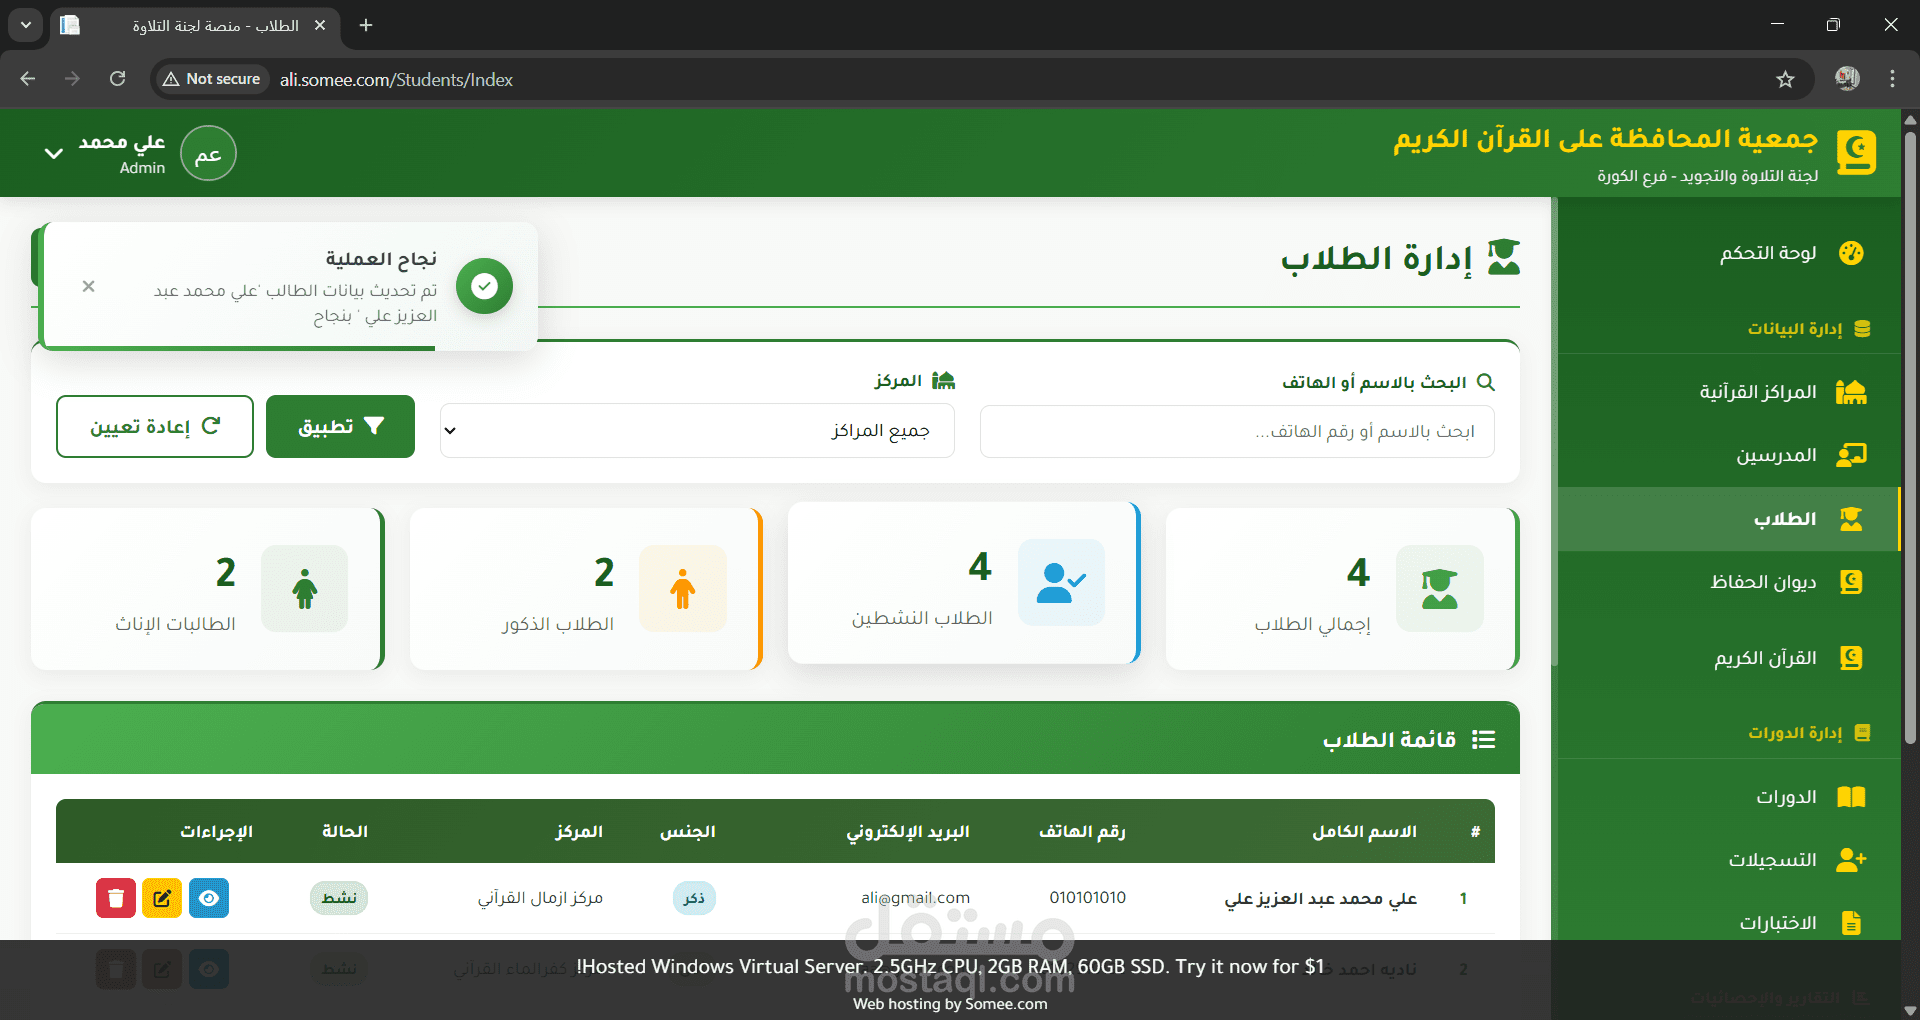Click the teacher icon beside المدرسين
1920x1020 pixels.
coord(1851,455)
